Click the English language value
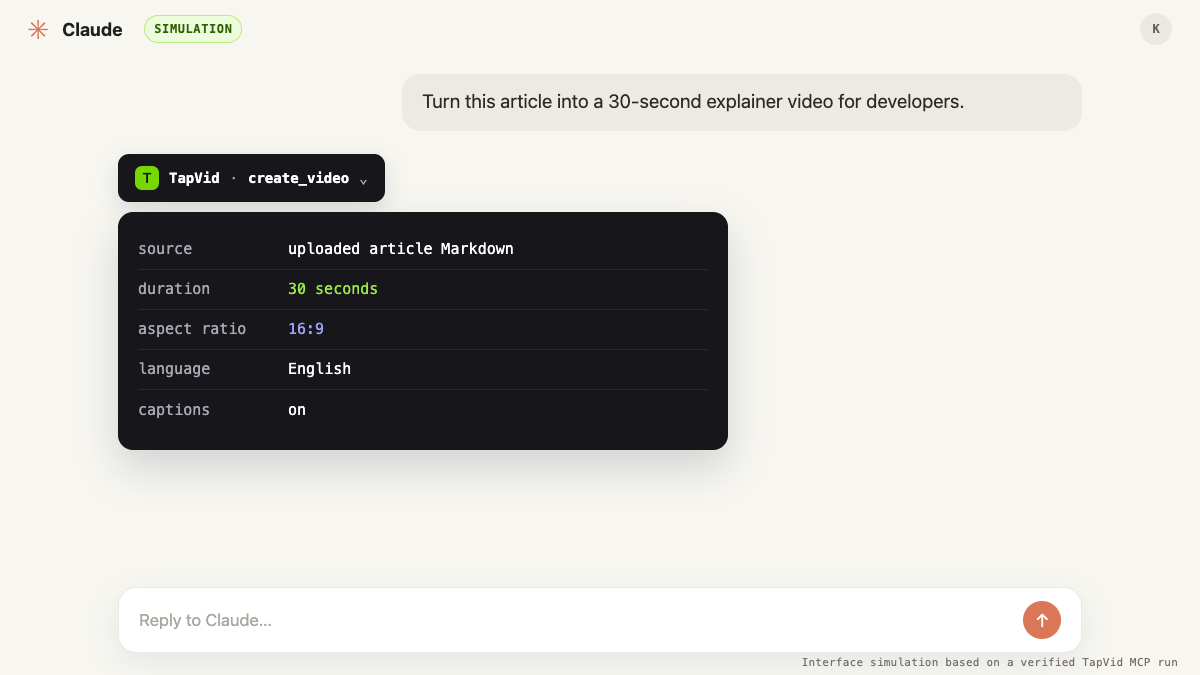Image resolution: width=1200 pixels, height=675 pixels. pyautogui.click(x=319, y=369)
